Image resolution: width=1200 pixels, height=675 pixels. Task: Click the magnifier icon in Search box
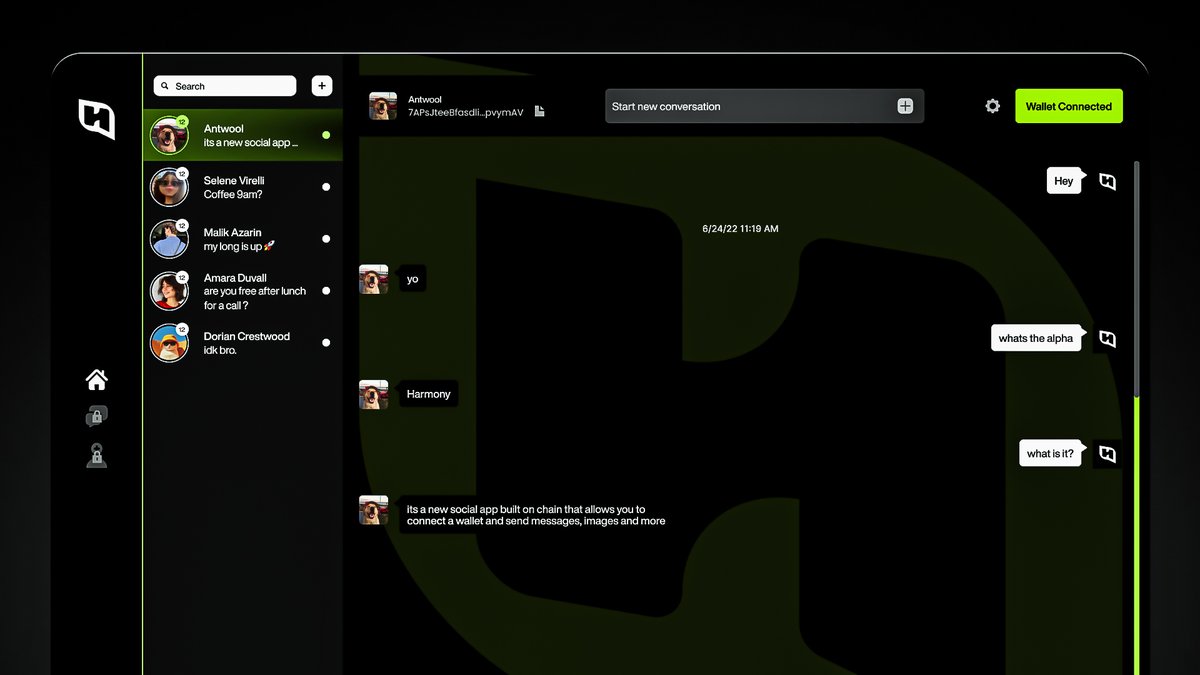pyautogui.click(x=166, y=86)
